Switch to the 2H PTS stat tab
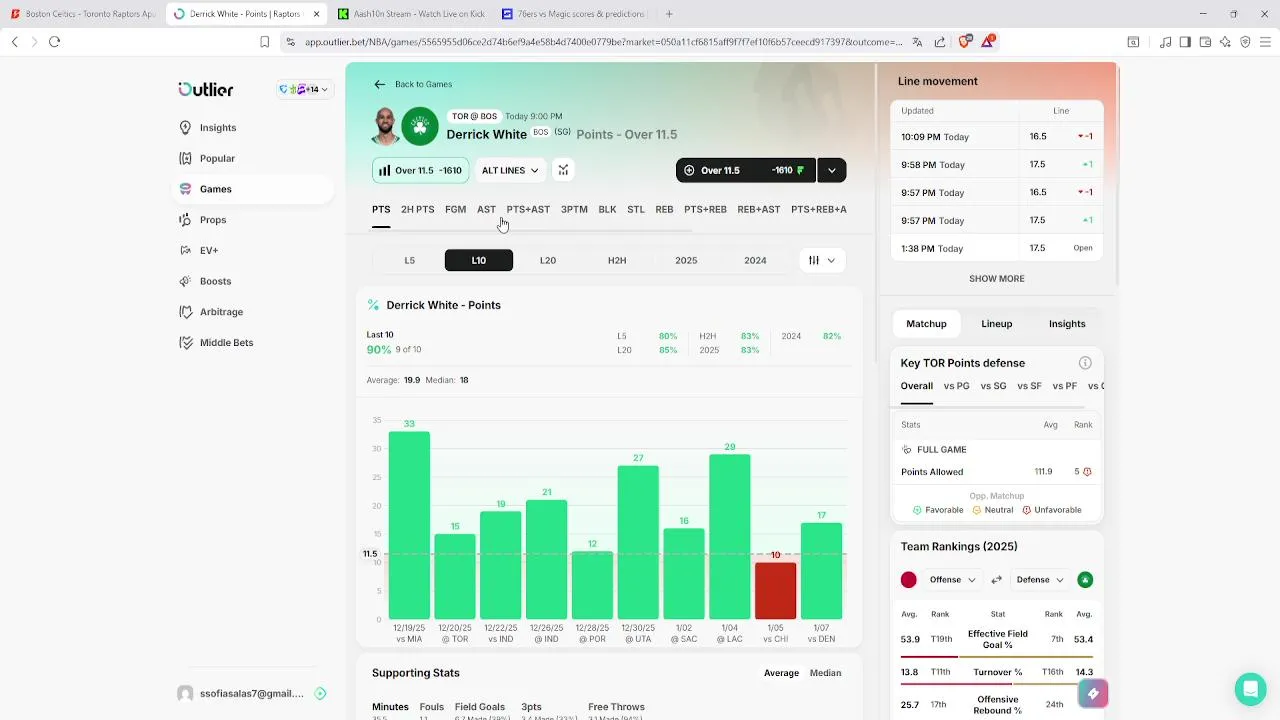1280x720 pixels. click(417, 209)
